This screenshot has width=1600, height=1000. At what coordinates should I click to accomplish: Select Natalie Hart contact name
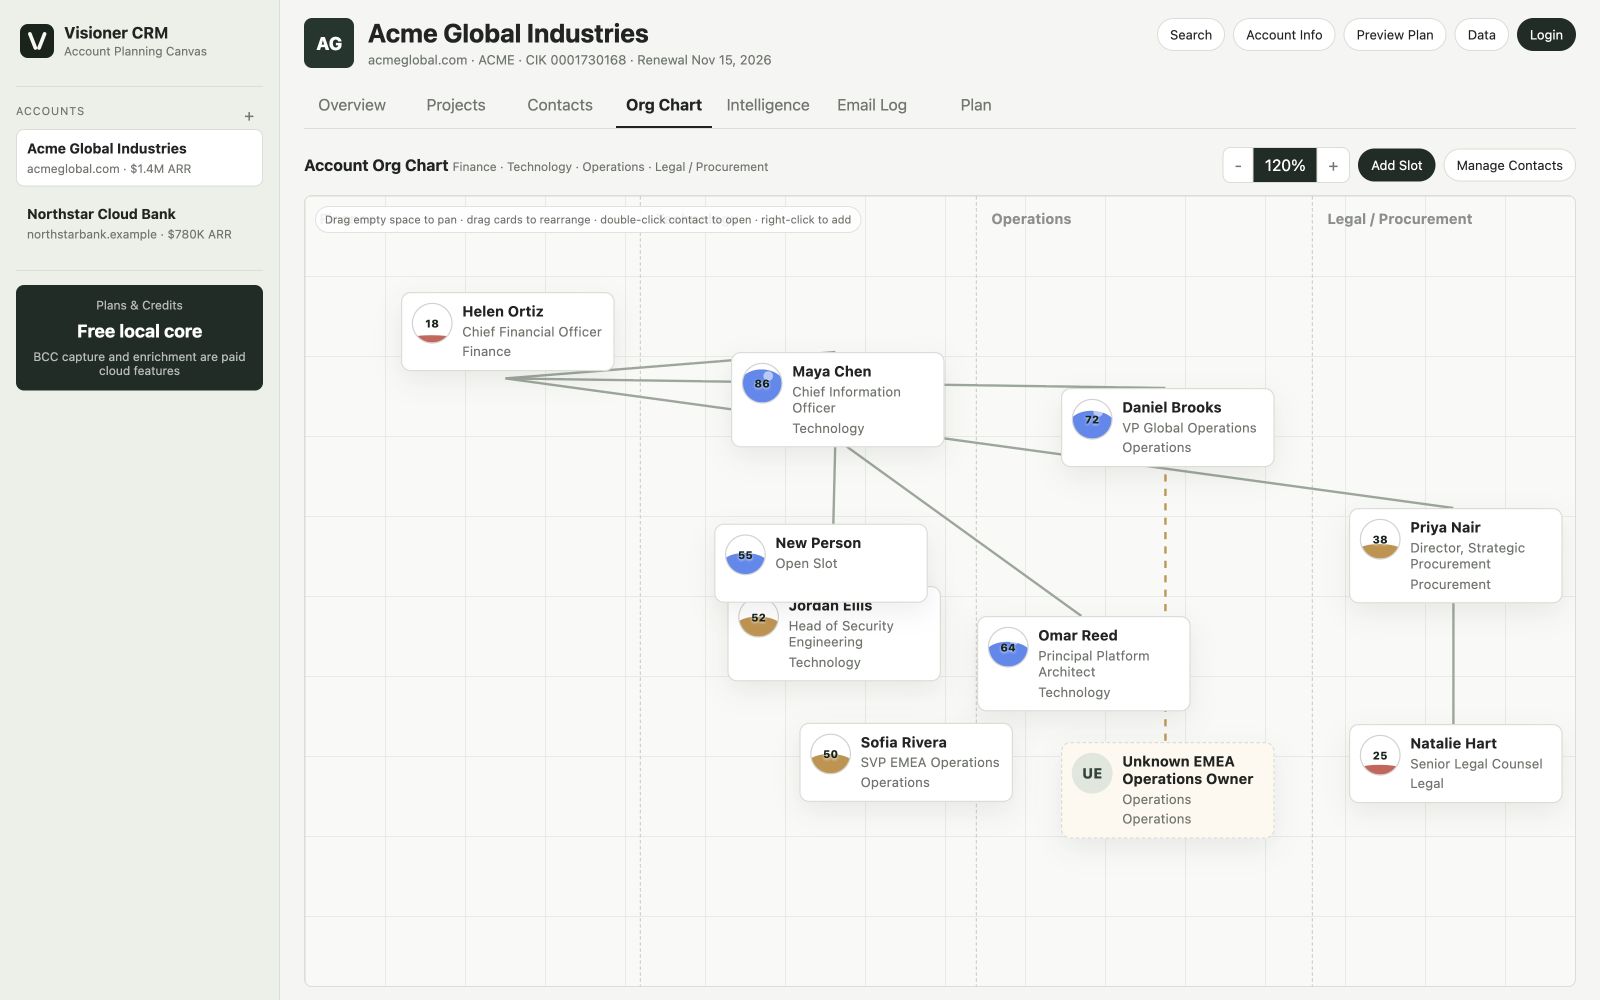pyautogui.click(x=1453, y=744)
